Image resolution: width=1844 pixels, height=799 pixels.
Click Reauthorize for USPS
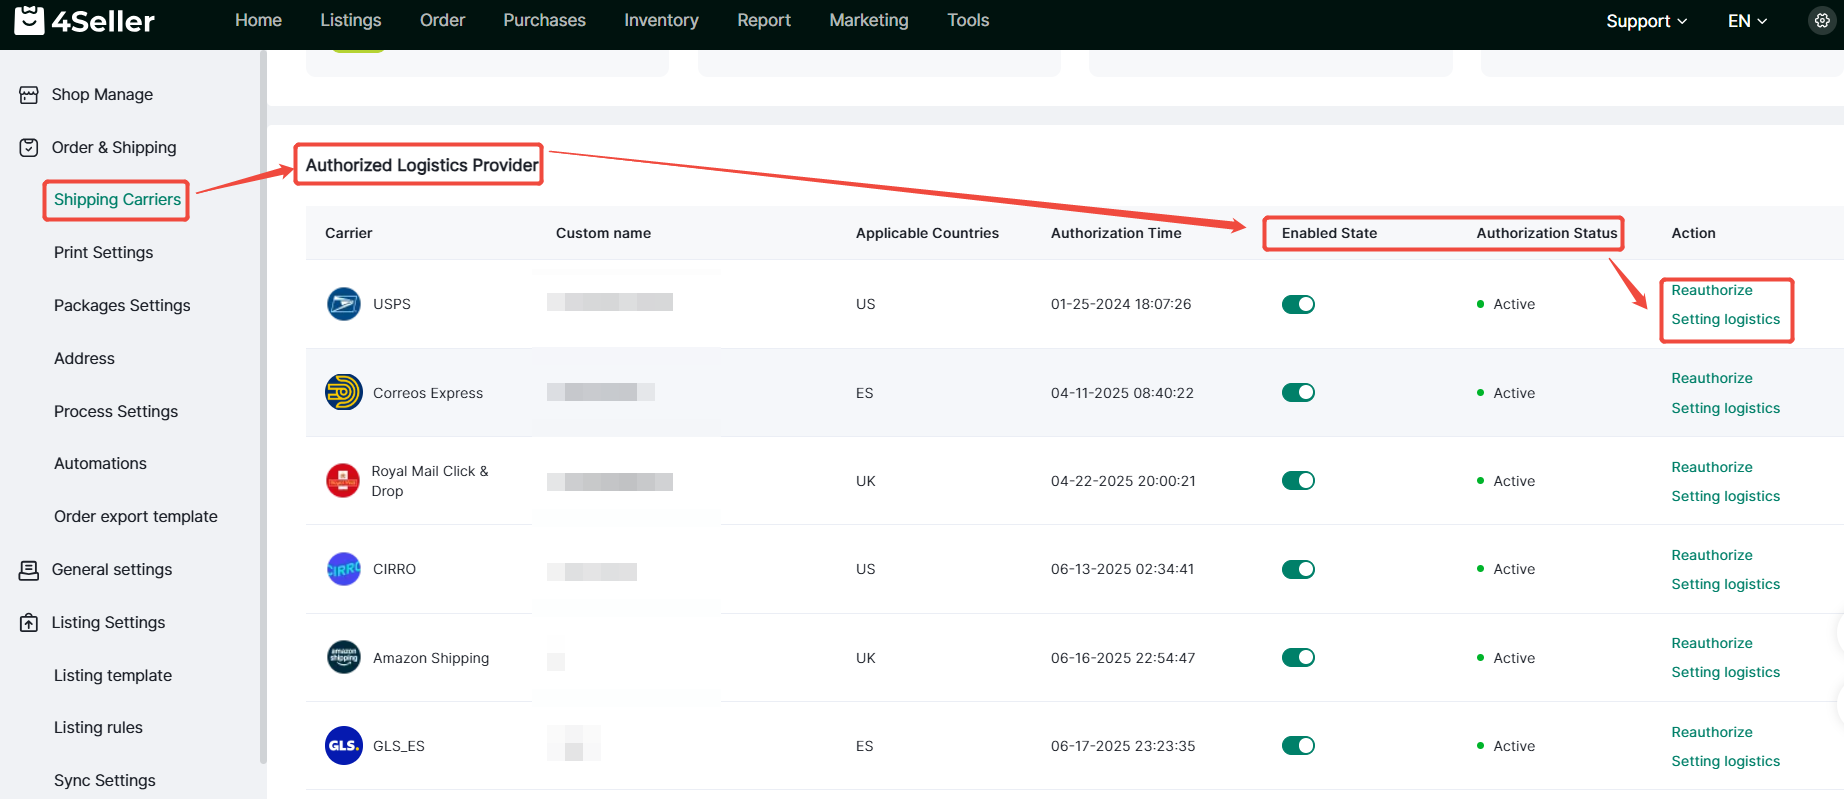1711,290
